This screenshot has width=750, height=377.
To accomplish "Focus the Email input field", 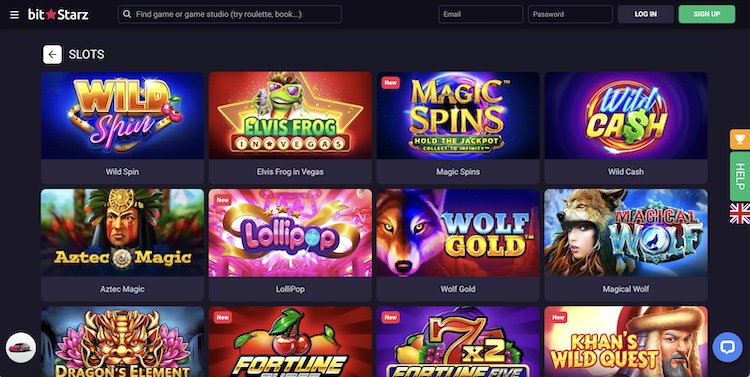I will coord(481,14).
